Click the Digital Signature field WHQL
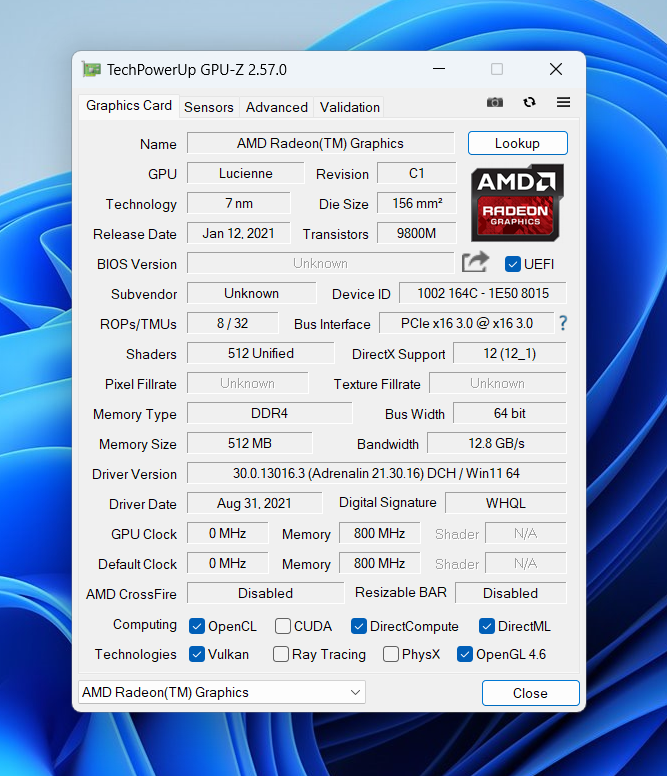 [506, 503]
